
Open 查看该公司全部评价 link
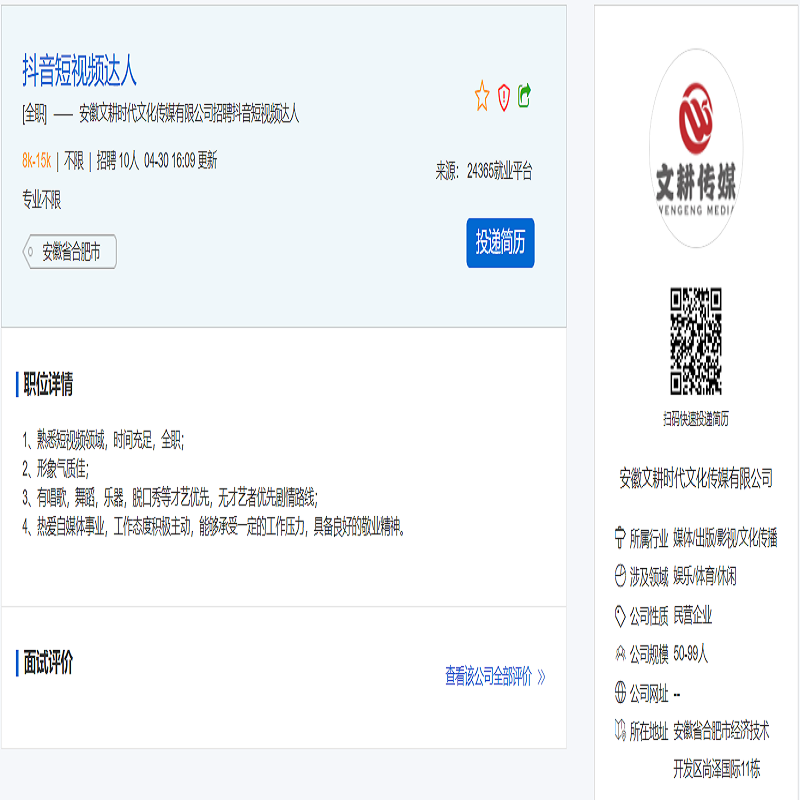click(x=488, y=677)
